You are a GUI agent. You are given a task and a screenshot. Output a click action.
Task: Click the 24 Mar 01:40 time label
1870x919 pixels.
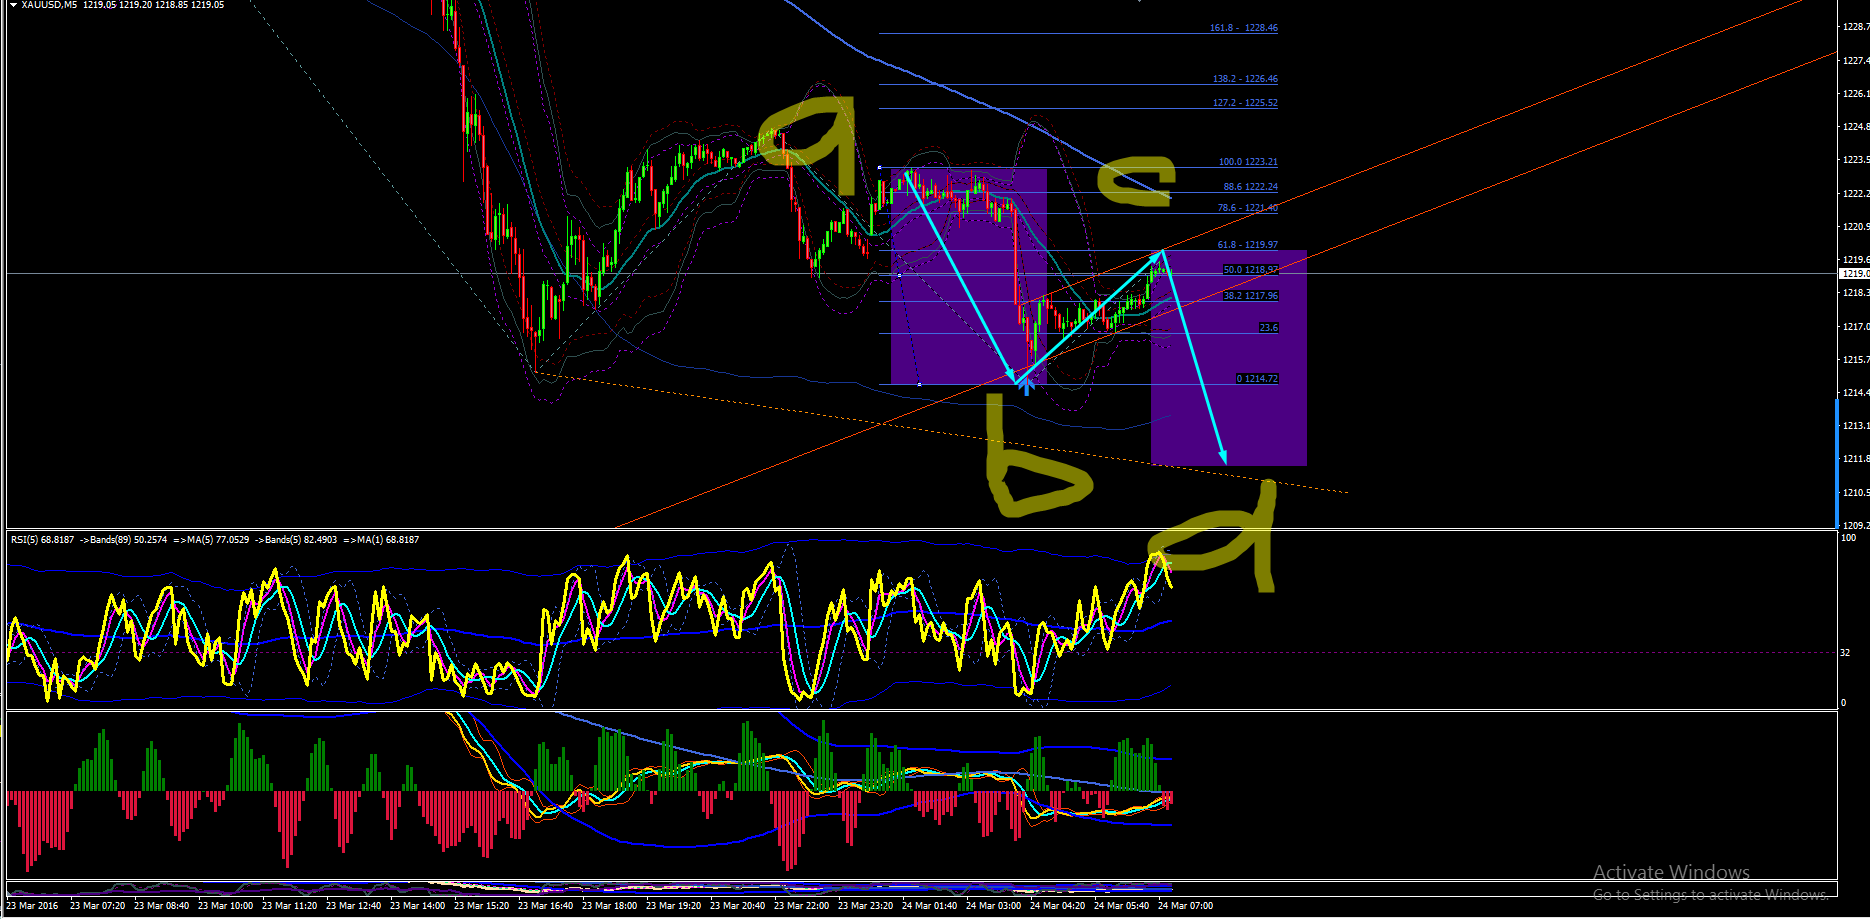pyautogui.click(x=929, y=906)
